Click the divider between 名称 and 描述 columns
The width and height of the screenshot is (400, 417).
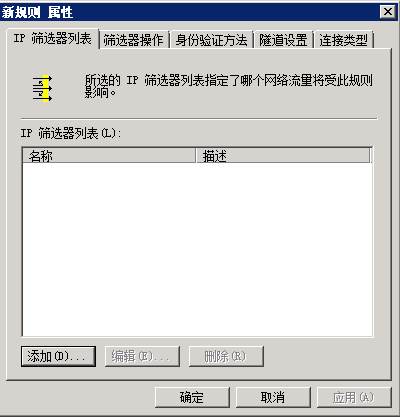click(195, 156)
